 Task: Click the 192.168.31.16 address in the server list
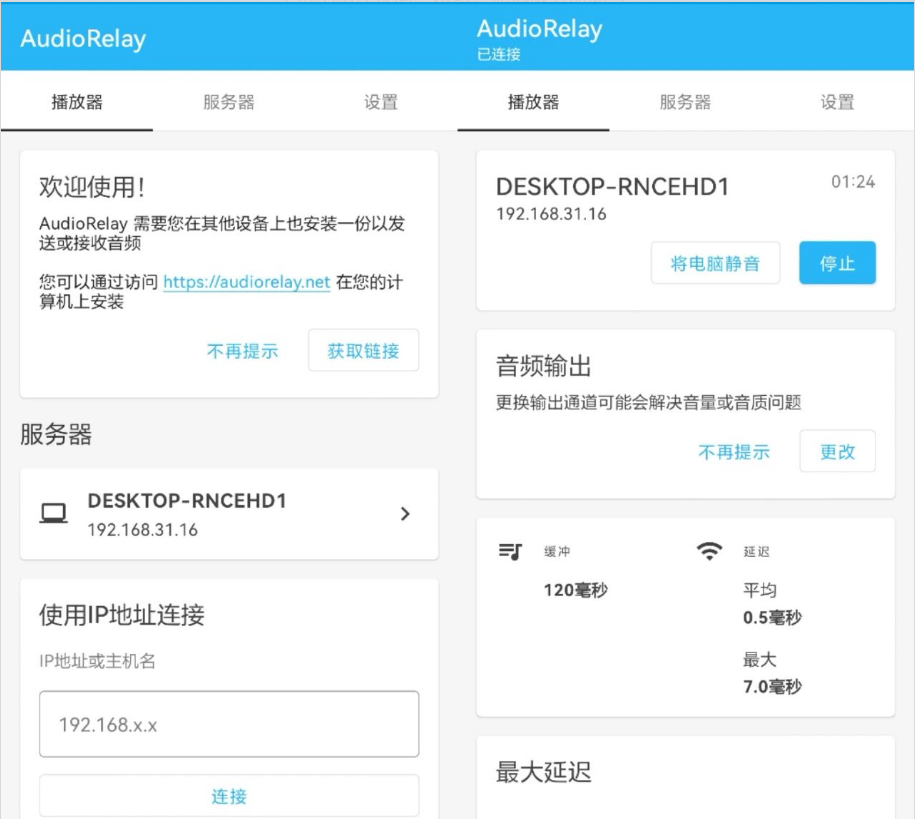pyautogui.click(x=142, y=529)
